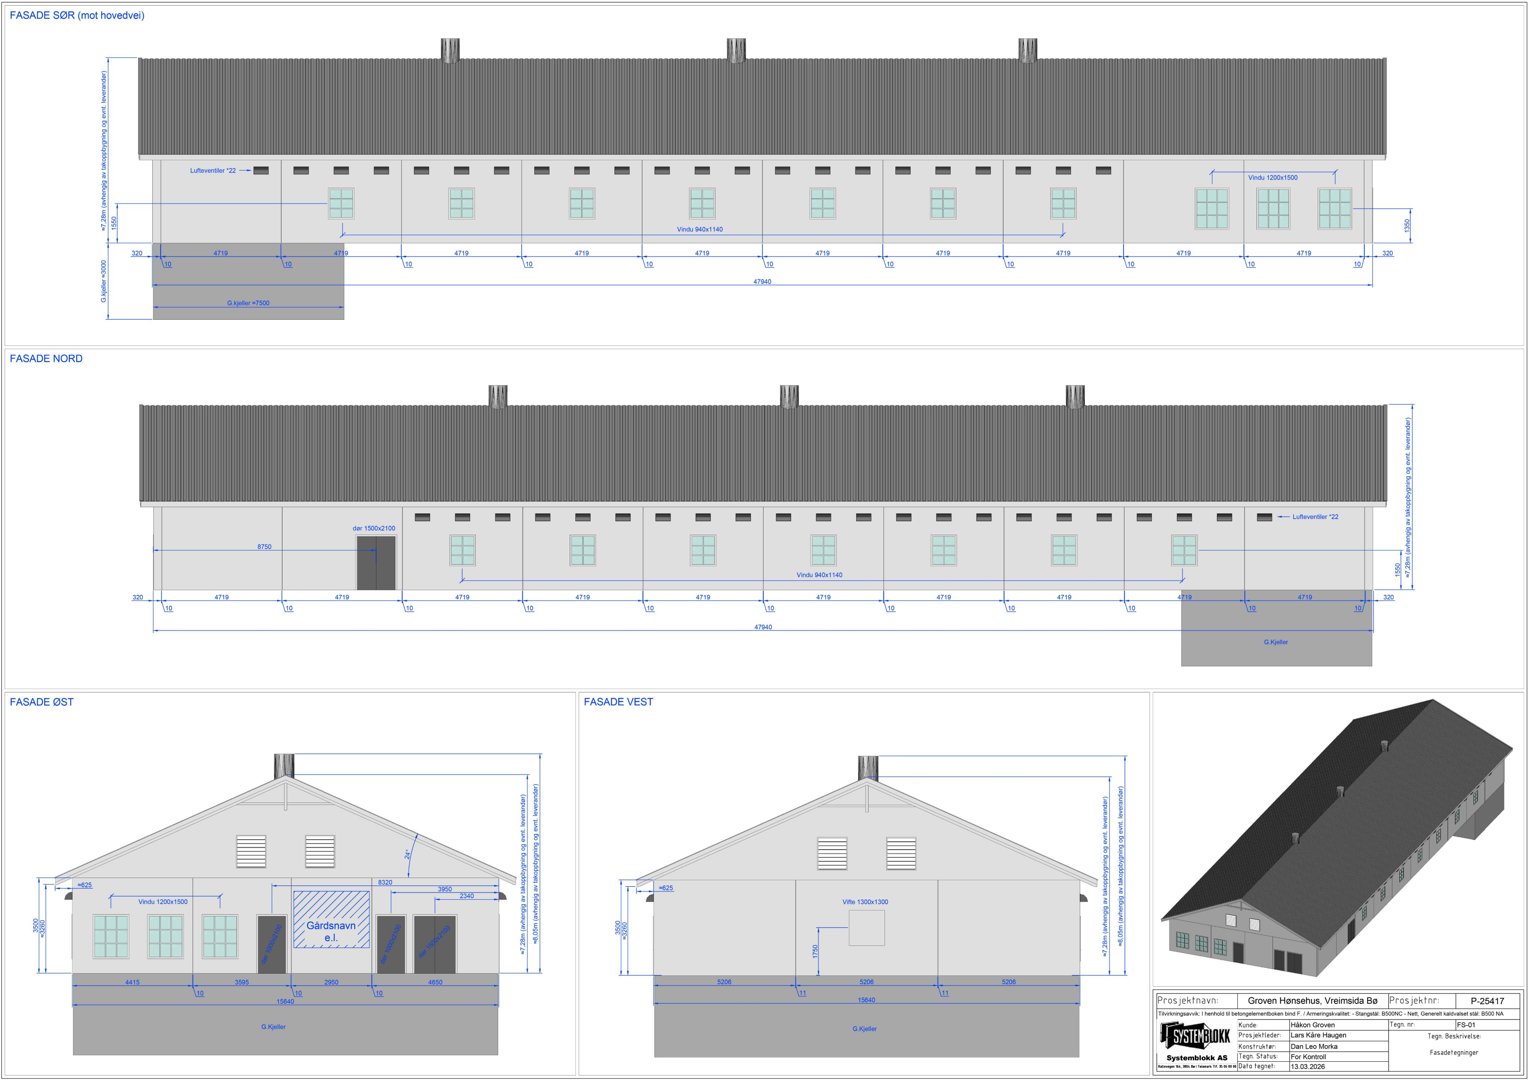
Task: Select the 47940 overall length dimension
Action: click(x=762, y=282)
